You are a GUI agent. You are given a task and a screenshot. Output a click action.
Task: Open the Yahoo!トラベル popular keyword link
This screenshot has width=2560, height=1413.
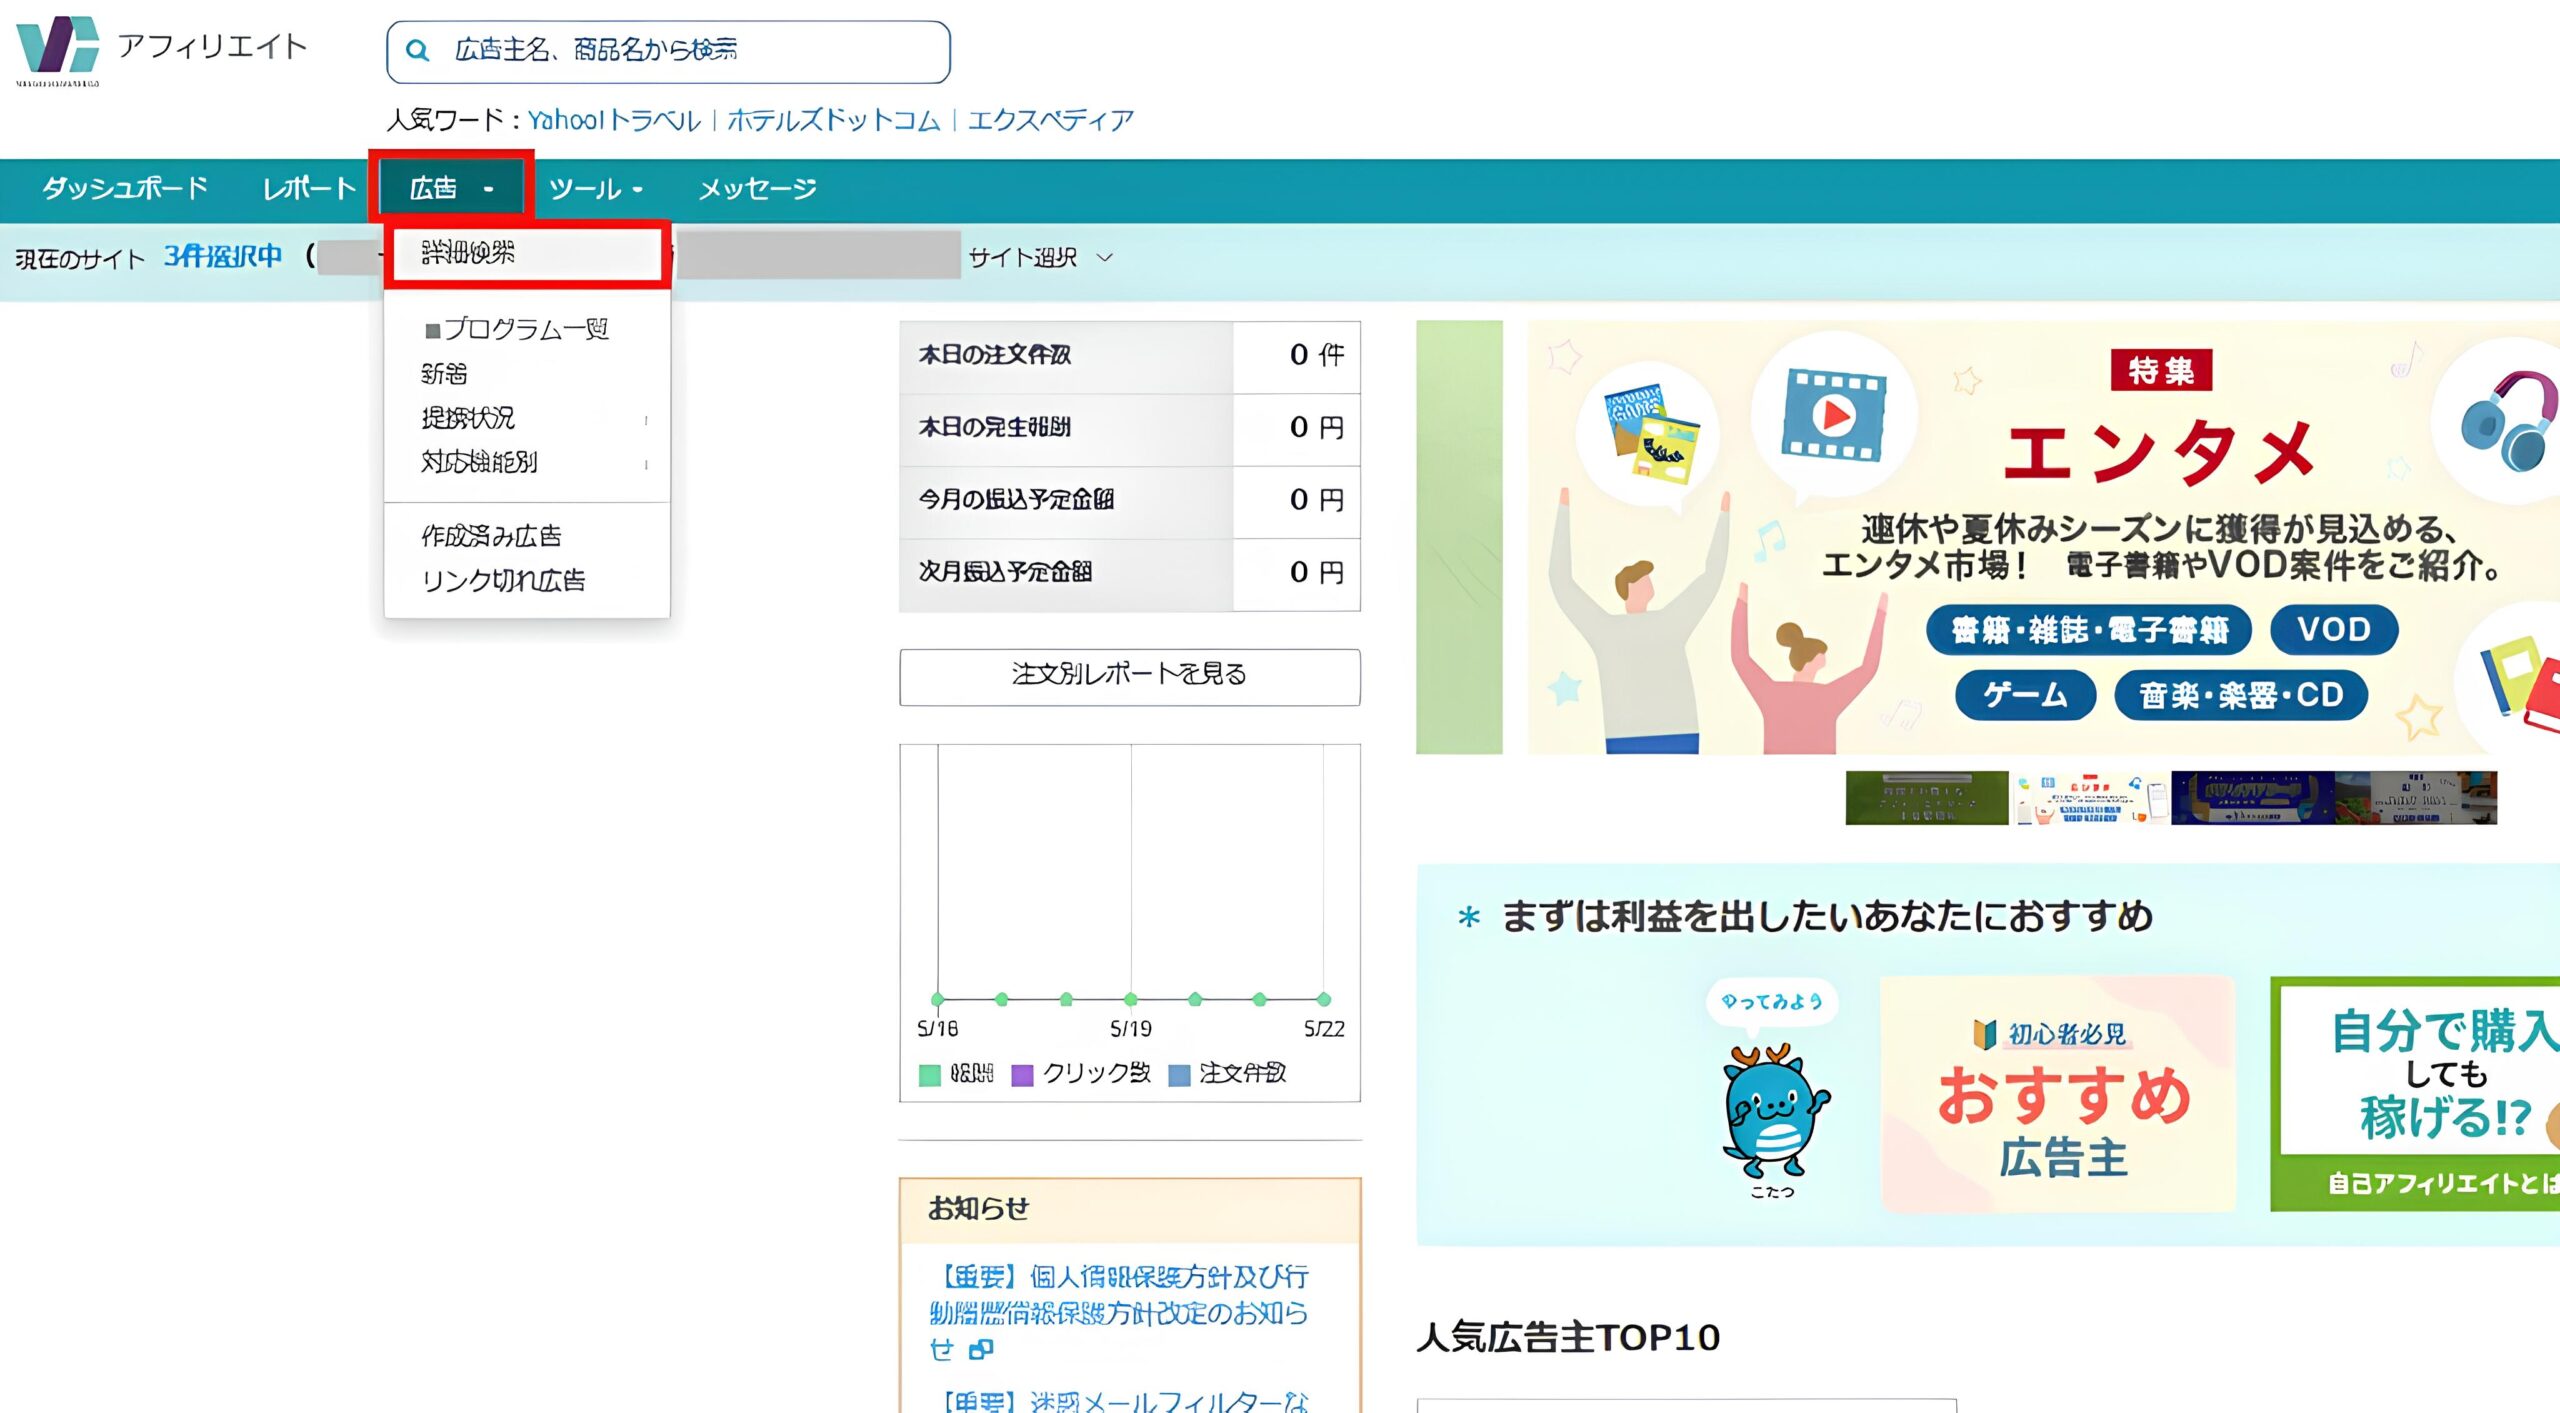(613, 118)
